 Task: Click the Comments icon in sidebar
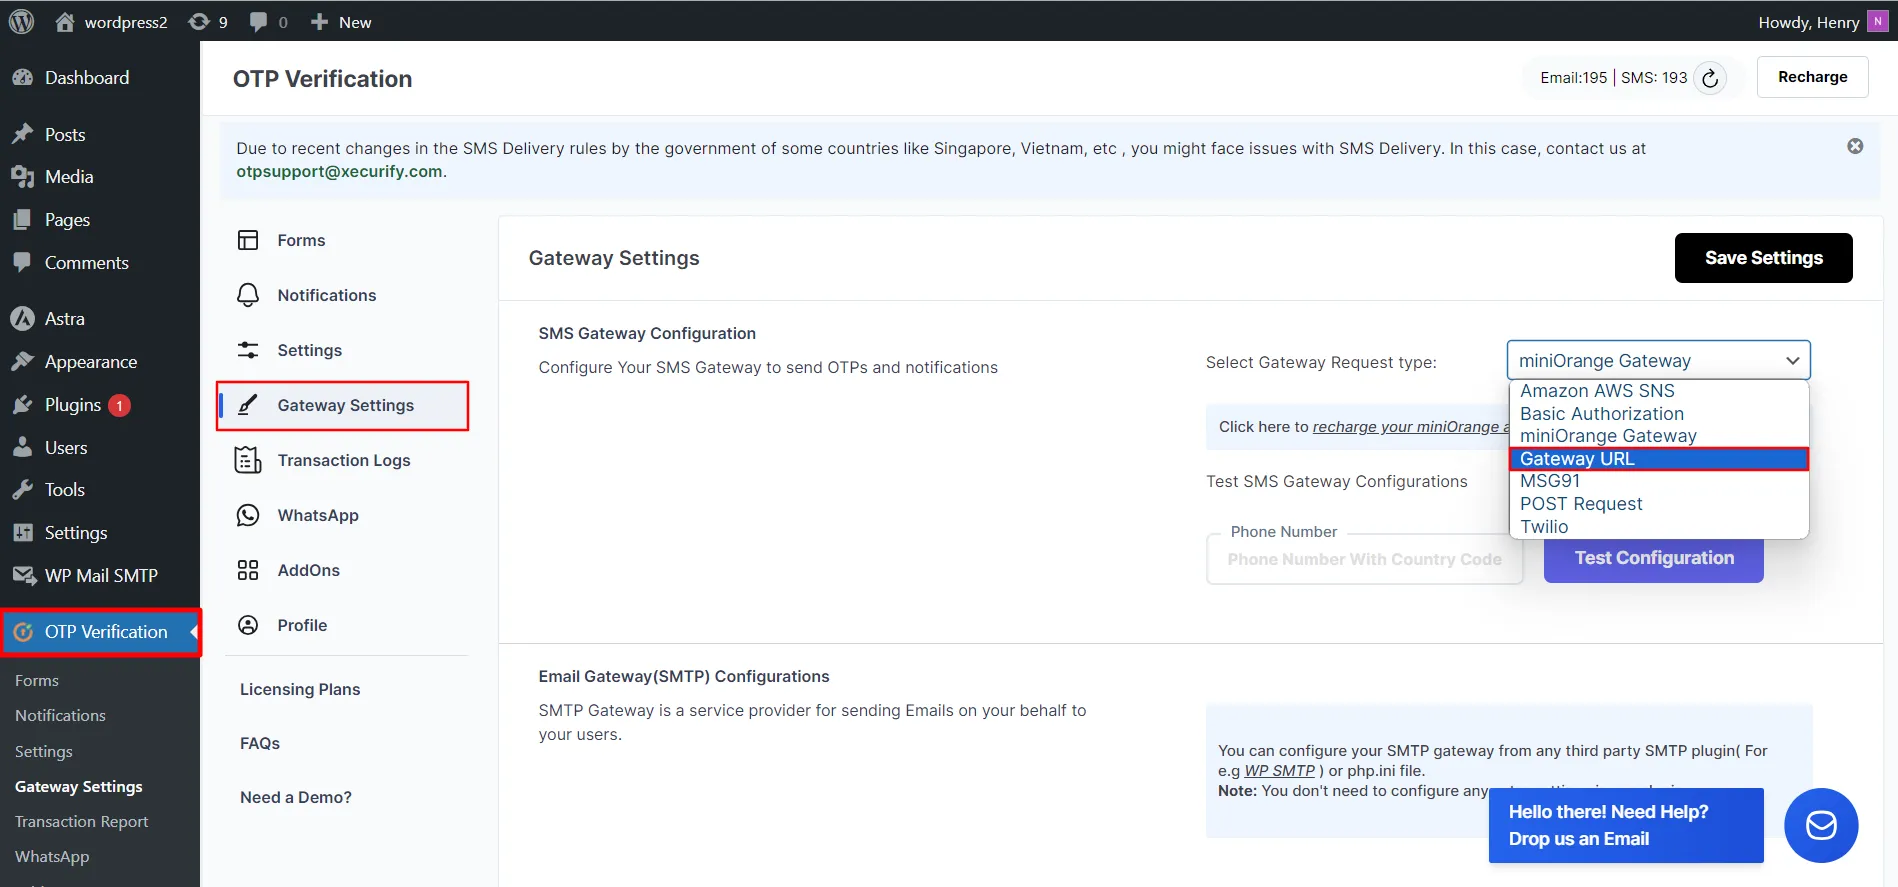coord(22,262)
